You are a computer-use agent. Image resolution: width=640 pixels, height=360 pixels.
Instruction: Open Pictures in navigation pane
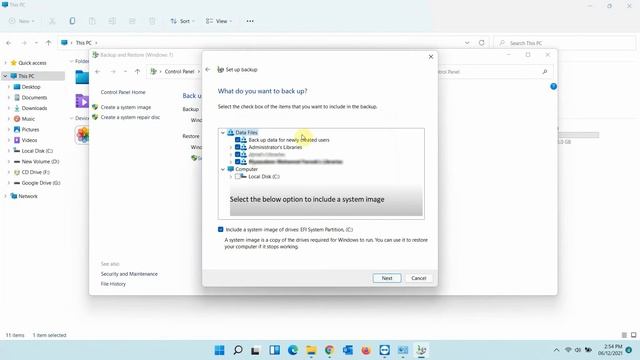pos(30,129)
